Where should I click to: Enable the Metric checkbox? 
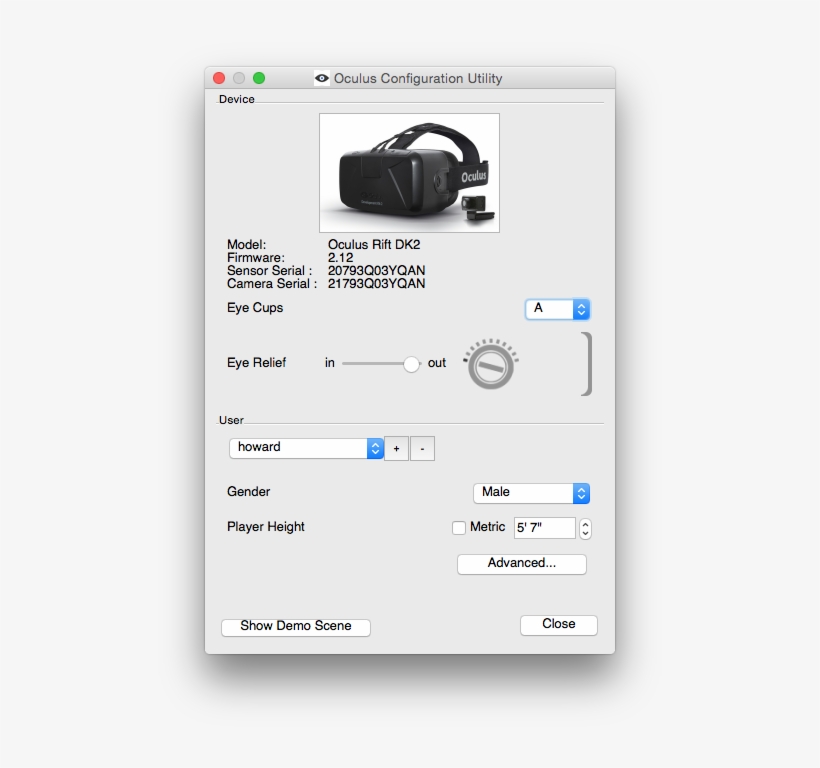[x=459, y=528]
